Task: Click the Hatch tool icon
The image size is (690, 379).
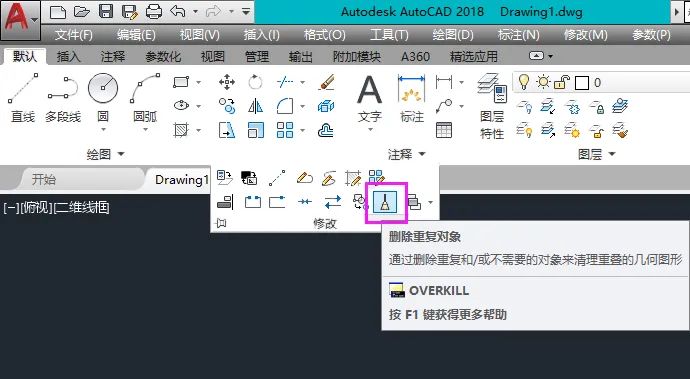Action: 181,130
